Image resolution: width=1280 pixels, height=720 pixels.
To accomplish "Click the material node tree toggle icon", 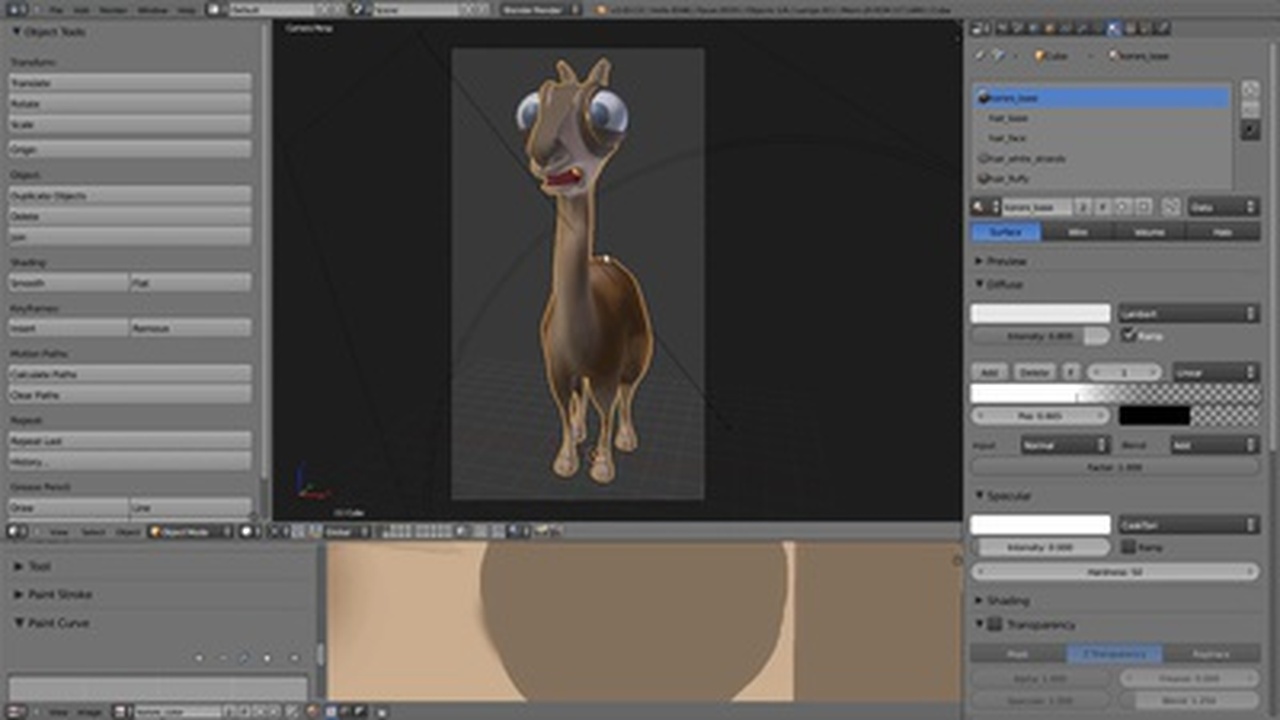I will (x=1170, y=207).
